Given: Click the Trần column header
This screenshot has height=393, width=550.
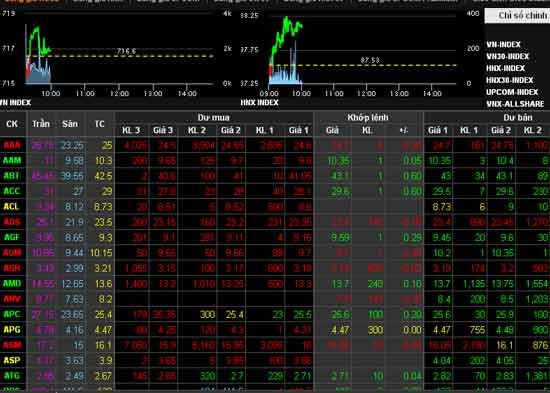Looking at the screenshot, I should tap(41, 124).
